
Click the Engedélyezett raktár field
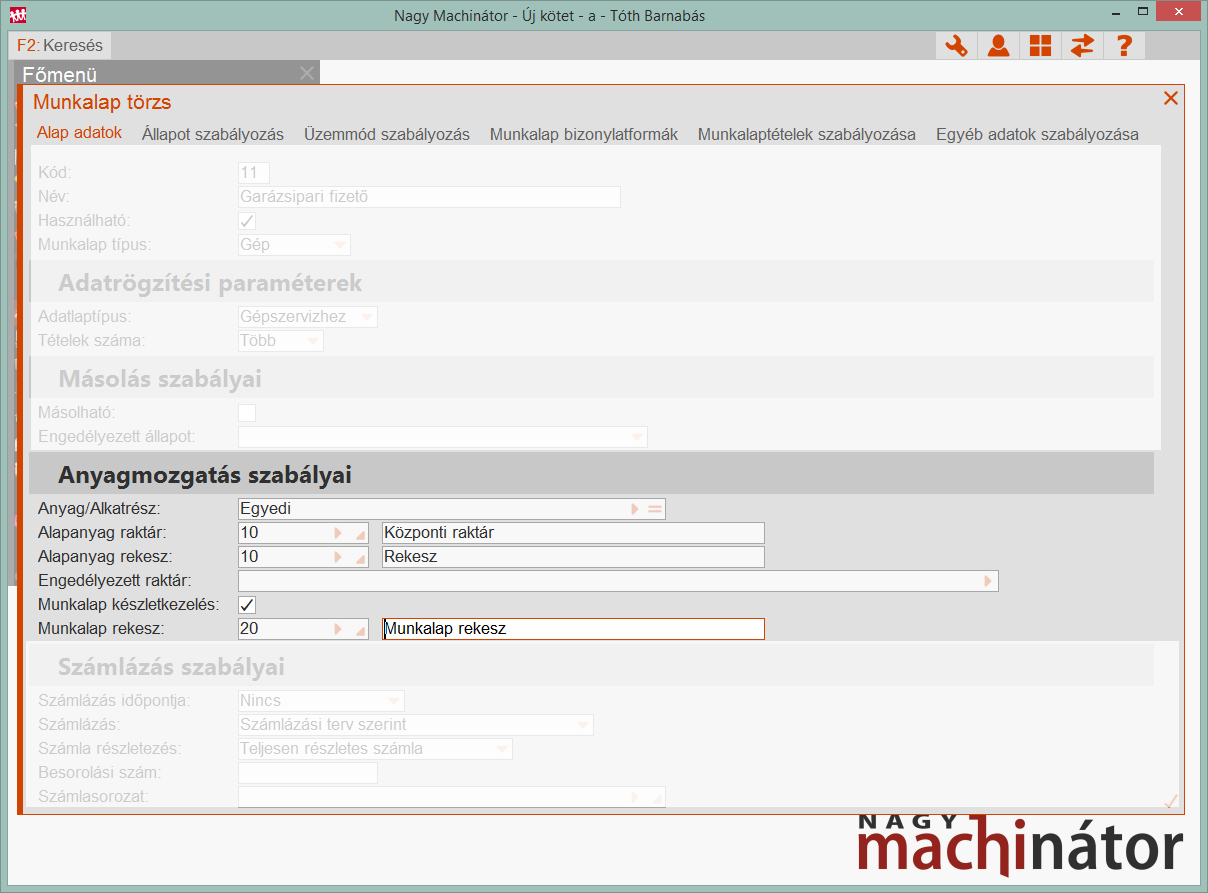pyautogui.click(x=618, y=581)
